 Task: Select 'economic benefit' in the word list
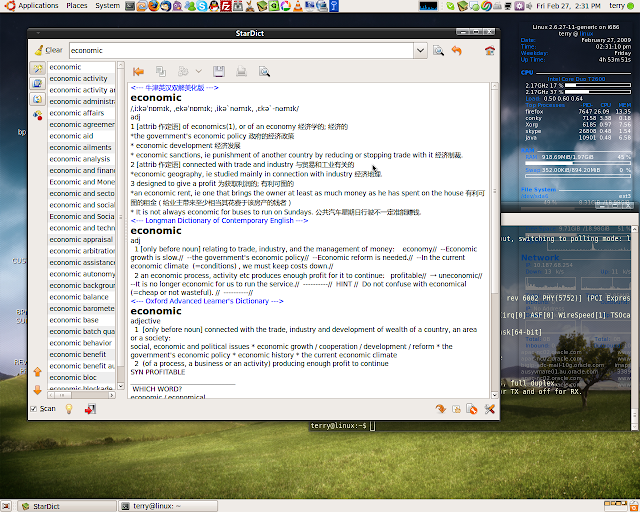point(78,354)
